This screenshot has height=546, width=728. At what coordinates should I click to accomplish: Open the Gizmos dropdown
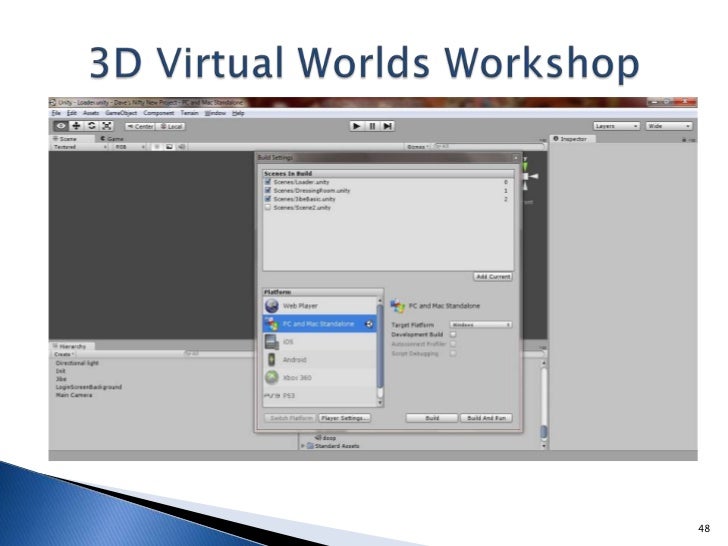tap(417, 147)
